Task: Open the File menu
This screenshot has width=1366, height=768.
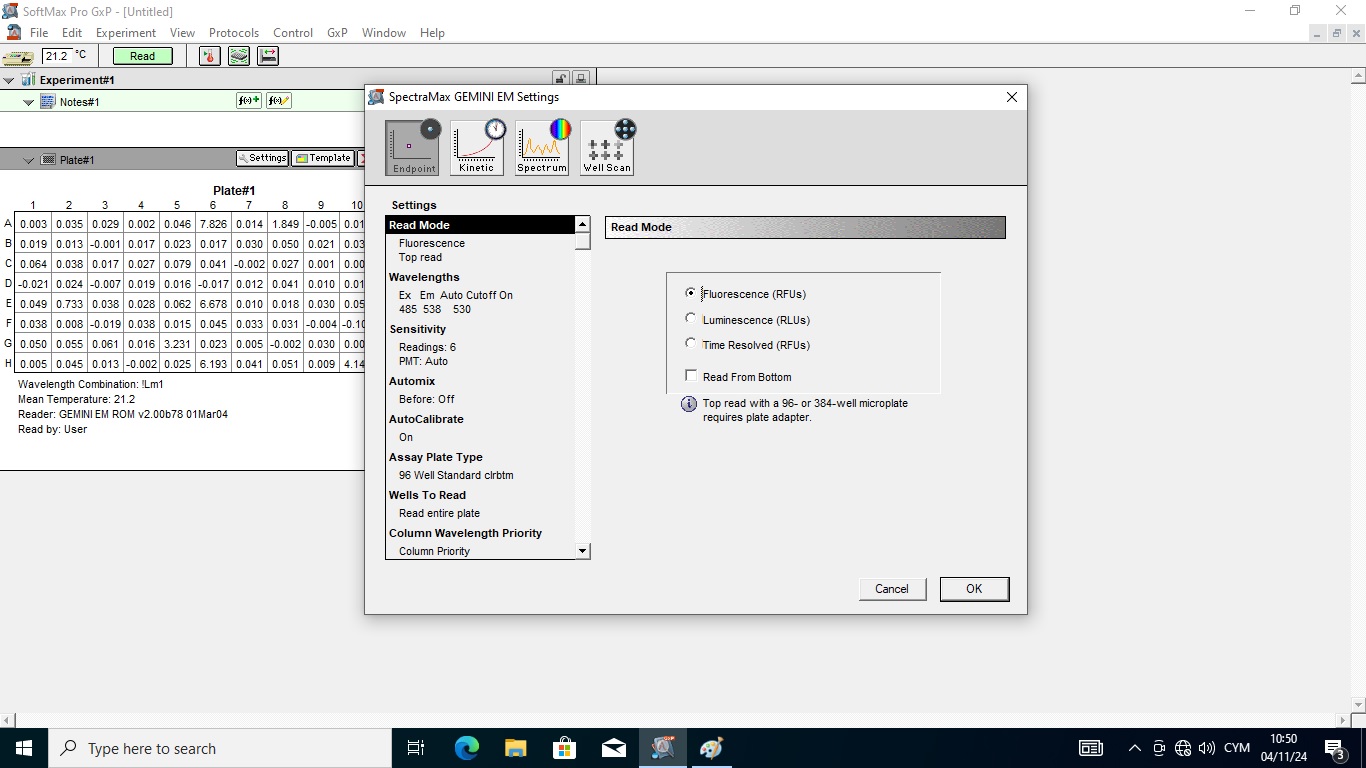Action: (39, 33)
